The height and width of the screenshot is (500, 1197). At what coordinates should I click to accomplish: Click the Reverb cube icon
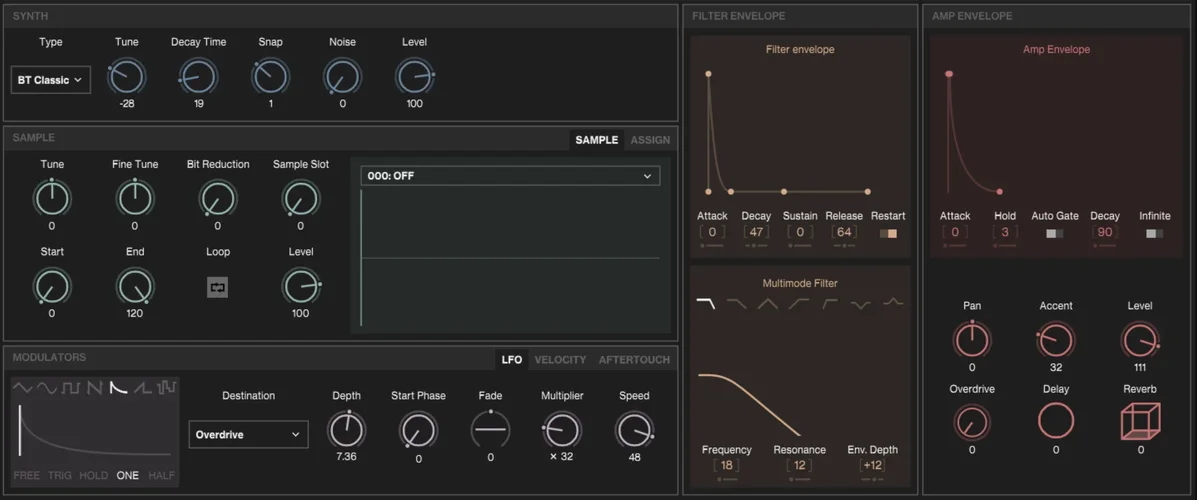1140,421
